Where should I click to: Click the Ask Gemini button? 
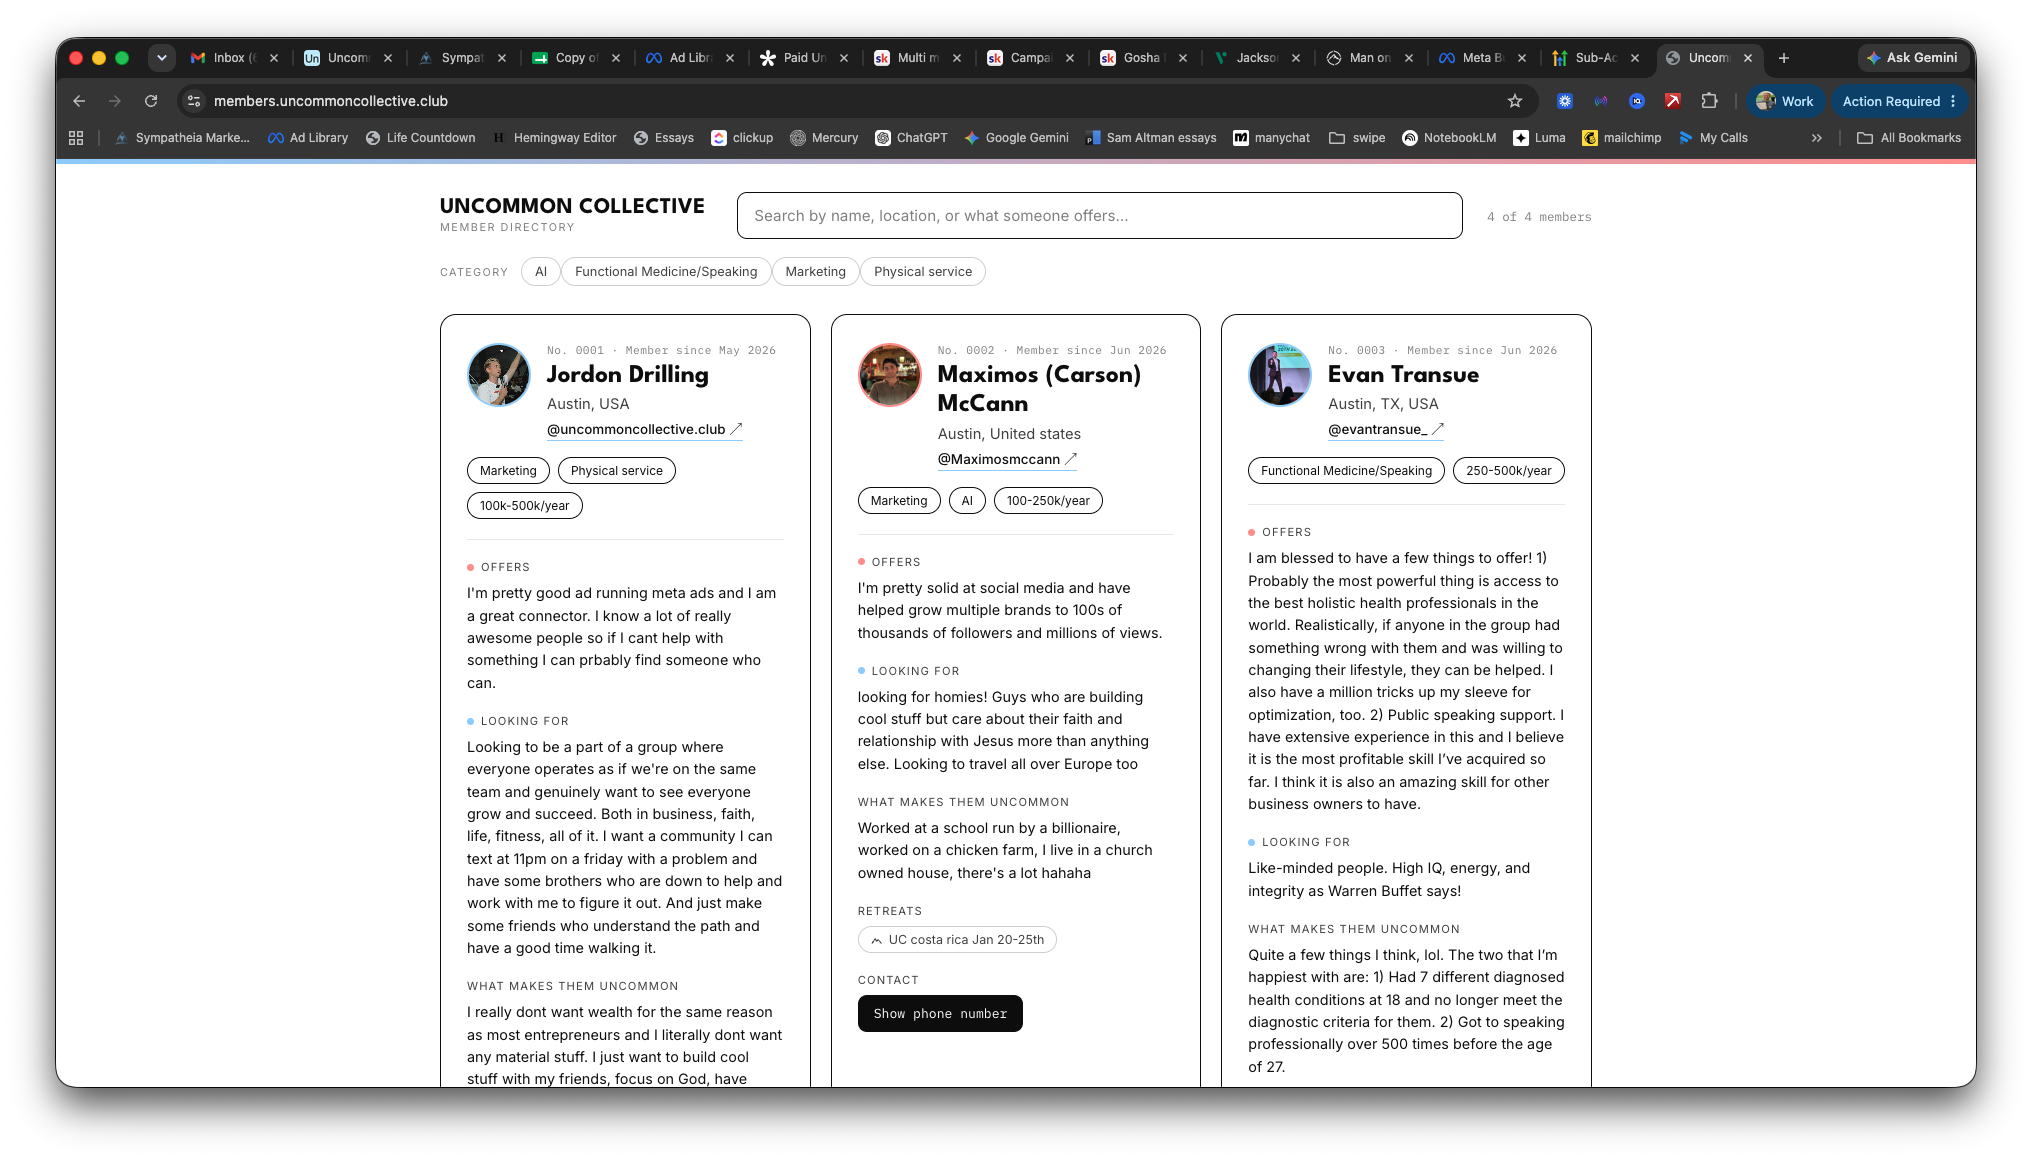pos(1911,58)
